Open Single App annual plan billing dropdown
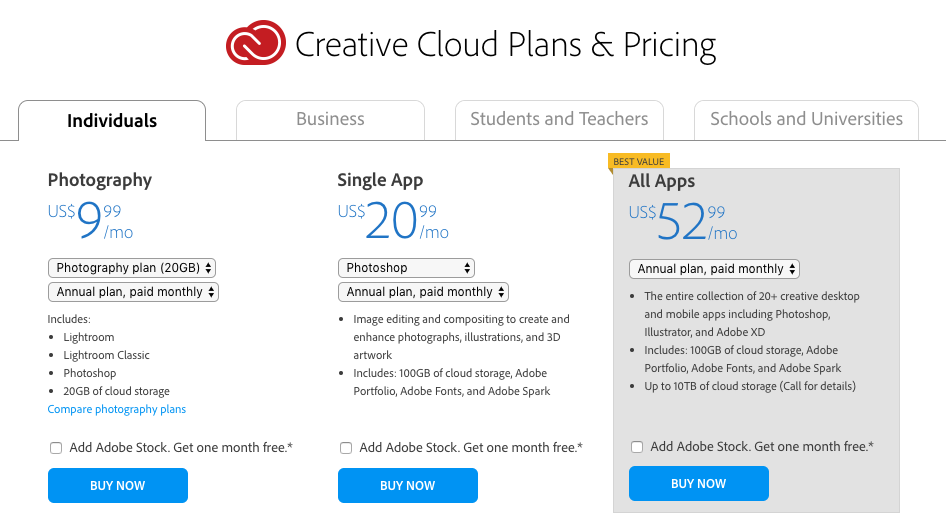 (x=423, y=292)
